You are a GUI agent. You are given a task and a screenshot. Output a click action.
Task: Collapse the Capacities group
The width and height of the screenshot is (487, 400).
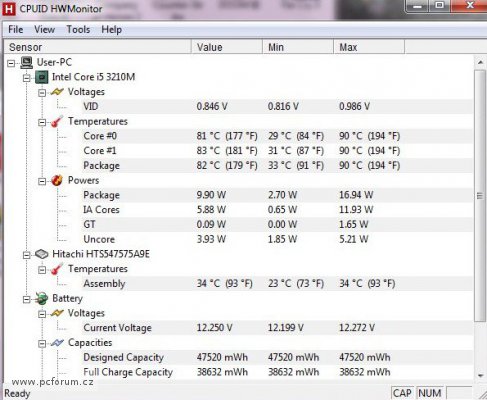pos(42,343)
